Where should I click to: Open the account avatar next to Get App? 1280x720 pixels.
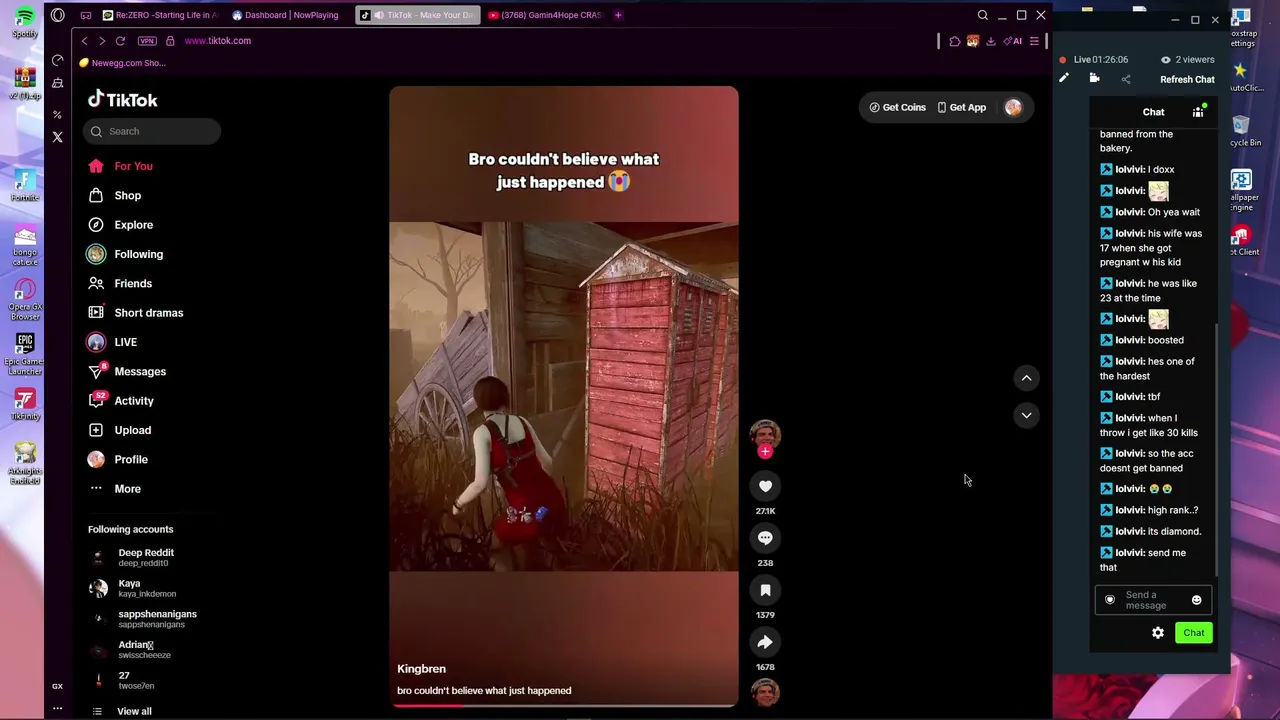click(1013, 107)
